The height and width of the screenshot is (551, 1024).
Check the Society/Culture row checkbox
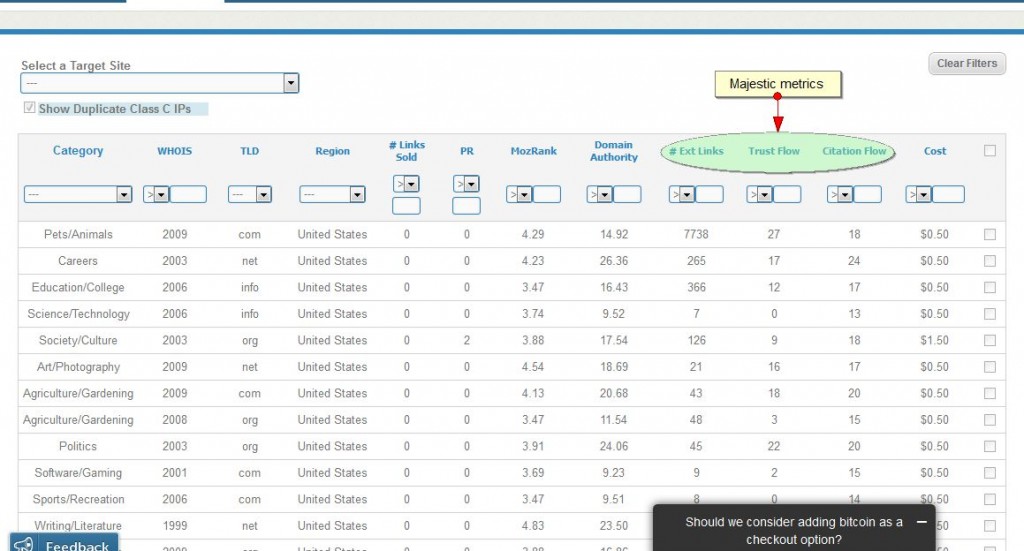coord(990,341)
